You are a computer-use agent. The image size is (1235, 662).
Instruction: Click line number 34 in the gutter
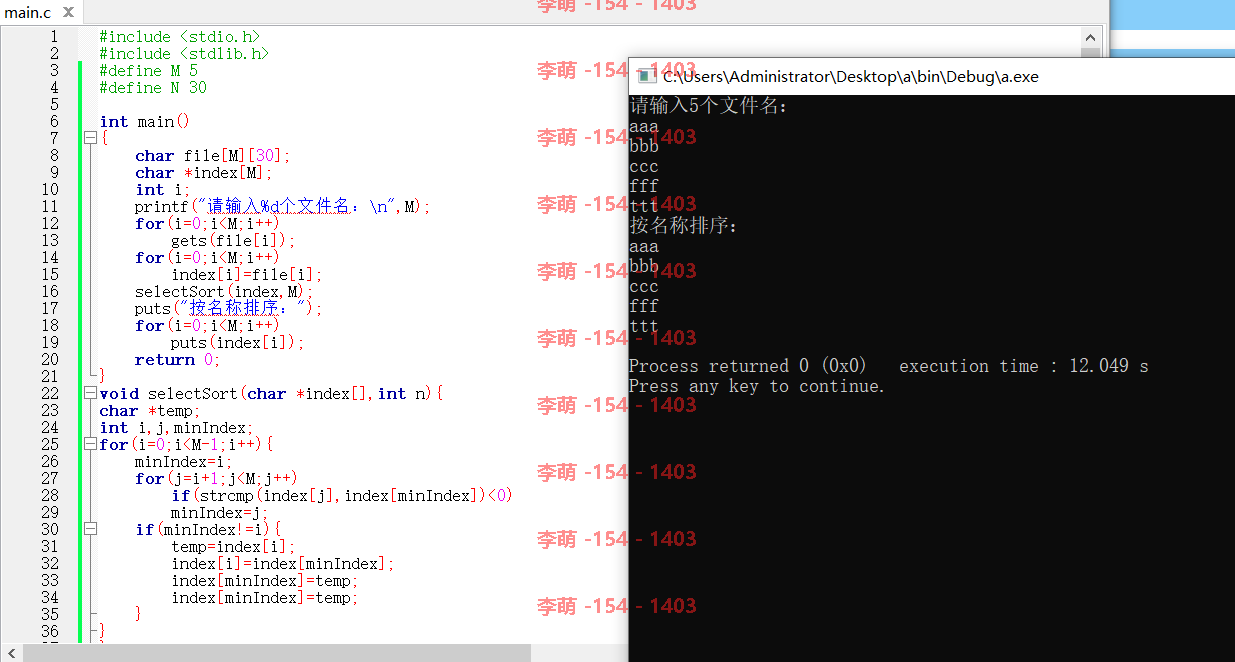(x=49, y=598)
